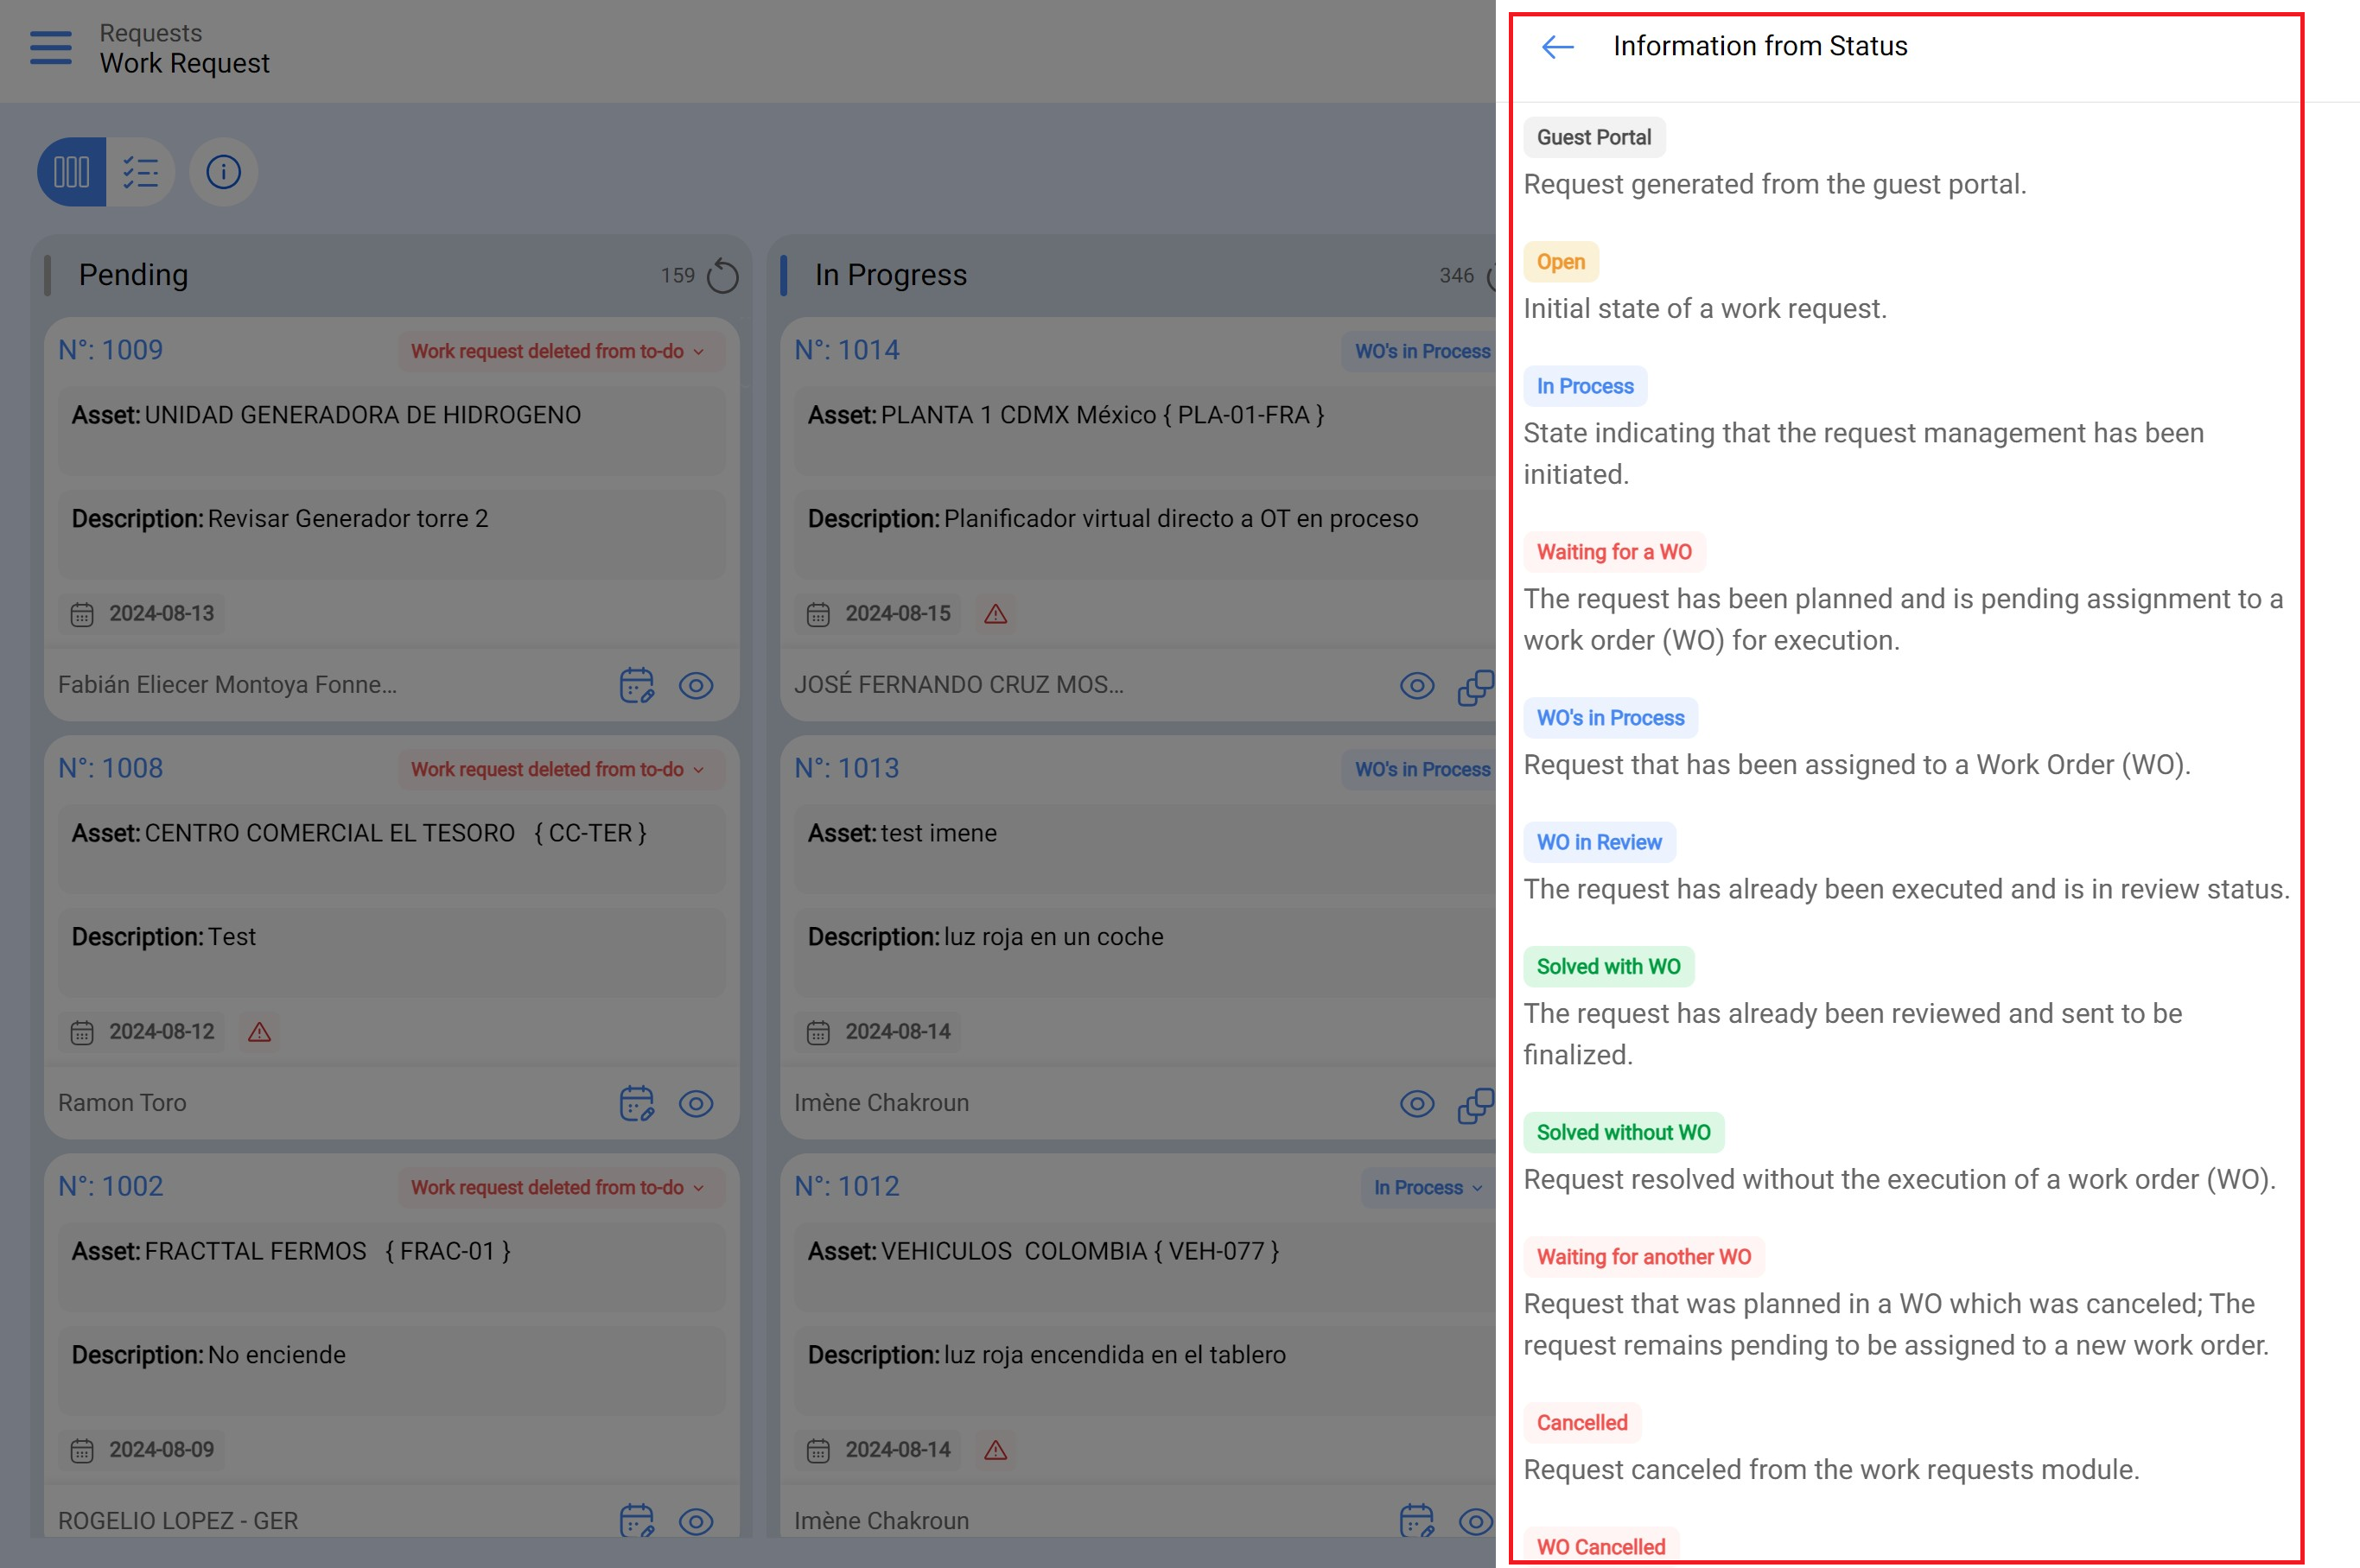The width and height of the screenshot is (2360, 1568).
Task: View request 1012 details with eye icon
Action: 1476,1521
